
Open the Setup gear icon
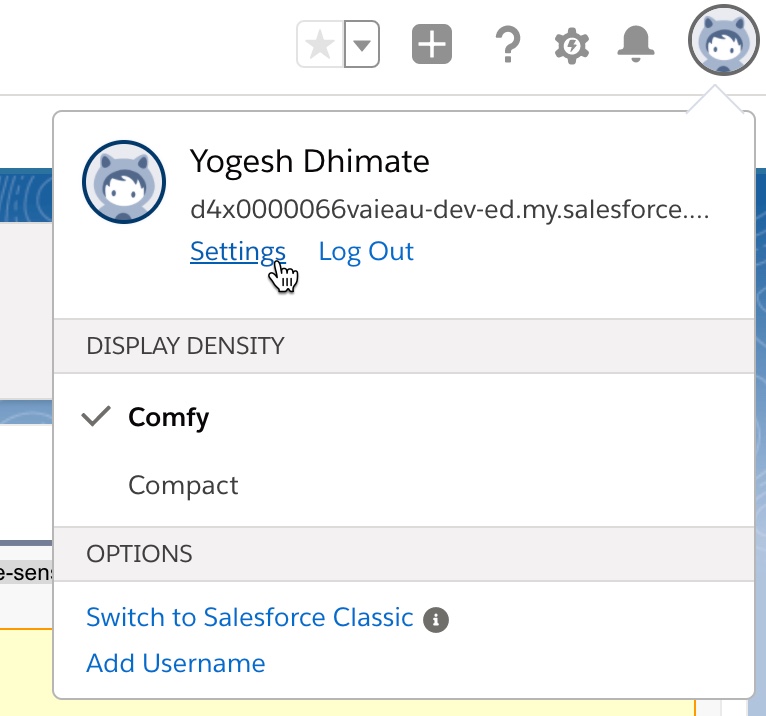[x=572, y=46]
